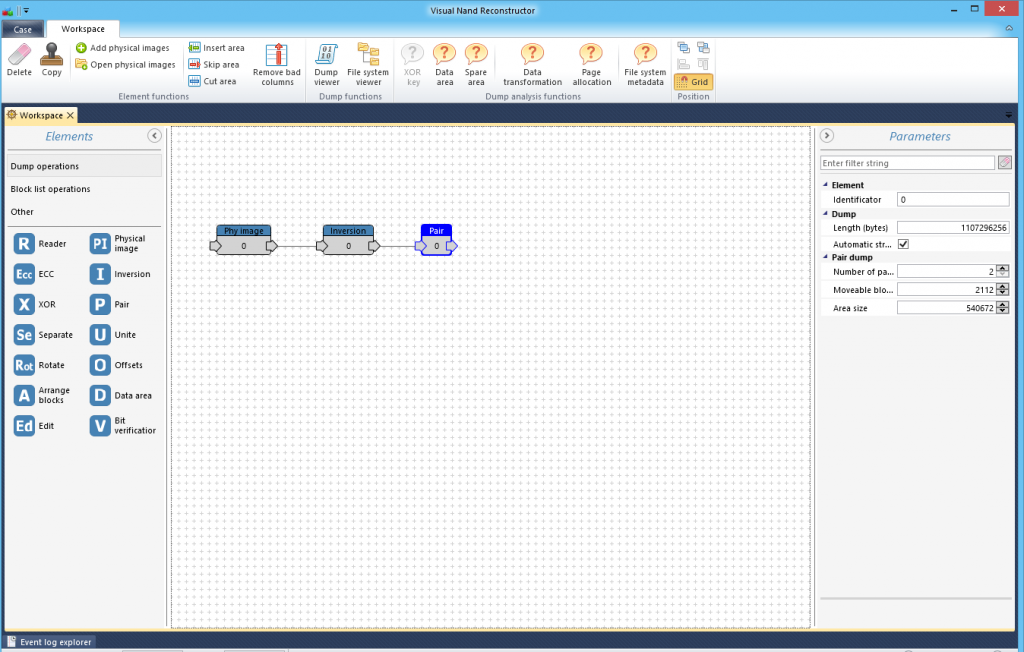Select the Phy image node on canvas

tap(244, 240)
